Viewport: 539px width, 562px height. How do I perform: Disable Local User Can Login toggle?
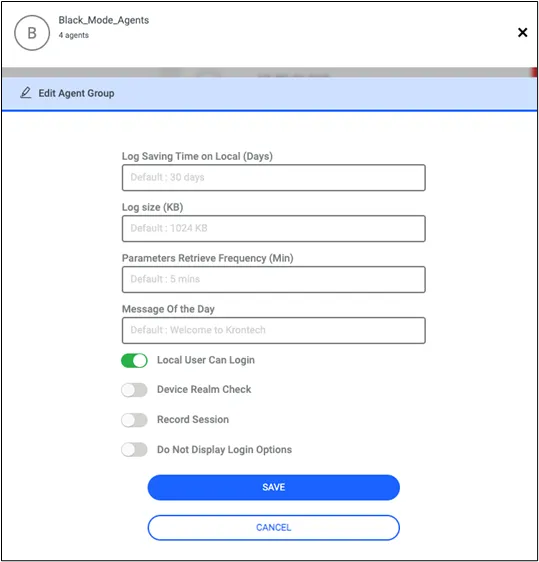(134, 360)
